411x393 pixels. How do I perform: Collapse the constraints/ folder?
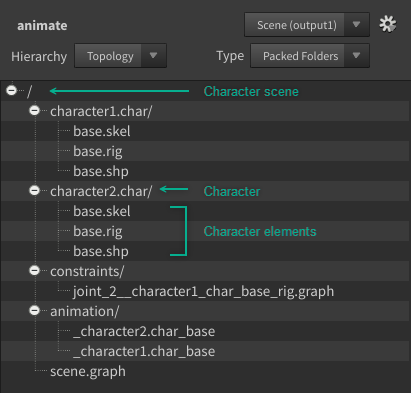[34, 270]
